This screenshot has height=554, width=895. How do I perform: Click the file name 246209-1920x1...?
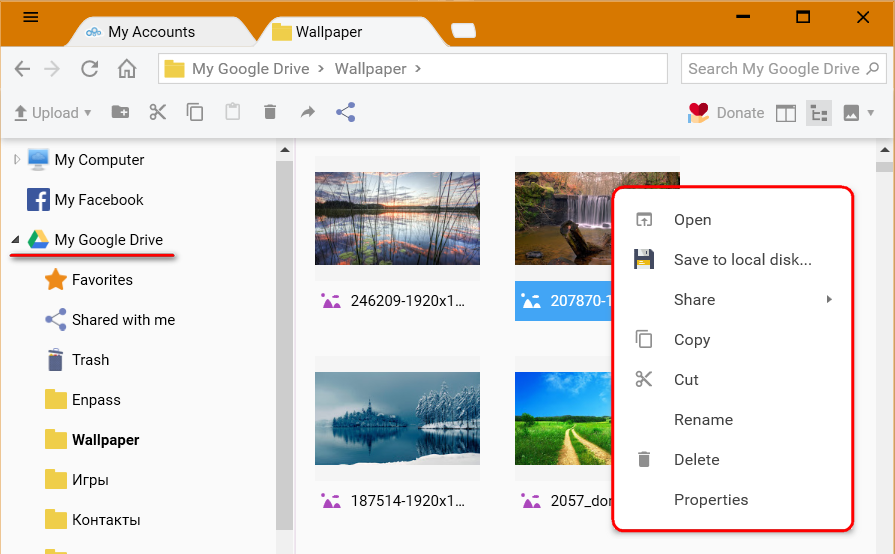tap(408, 301)
